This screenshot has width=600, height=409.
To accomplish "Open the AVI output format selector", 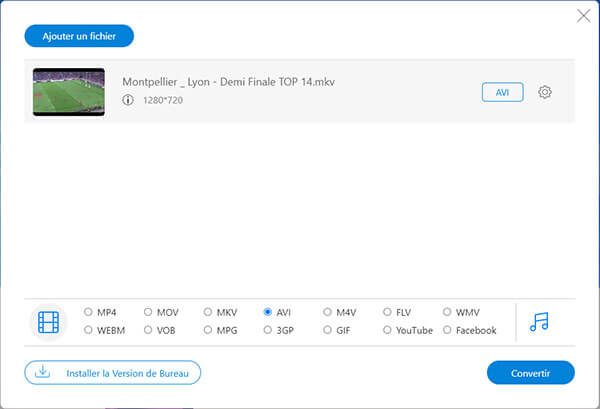I will 502,92.
